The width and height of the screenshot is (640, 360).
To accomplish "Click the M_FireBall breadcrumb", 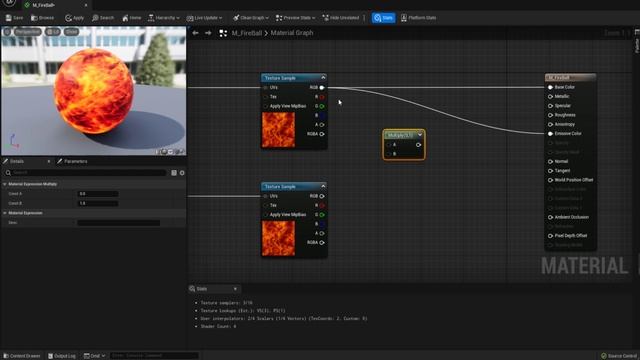I will click(x=247, y=33).
